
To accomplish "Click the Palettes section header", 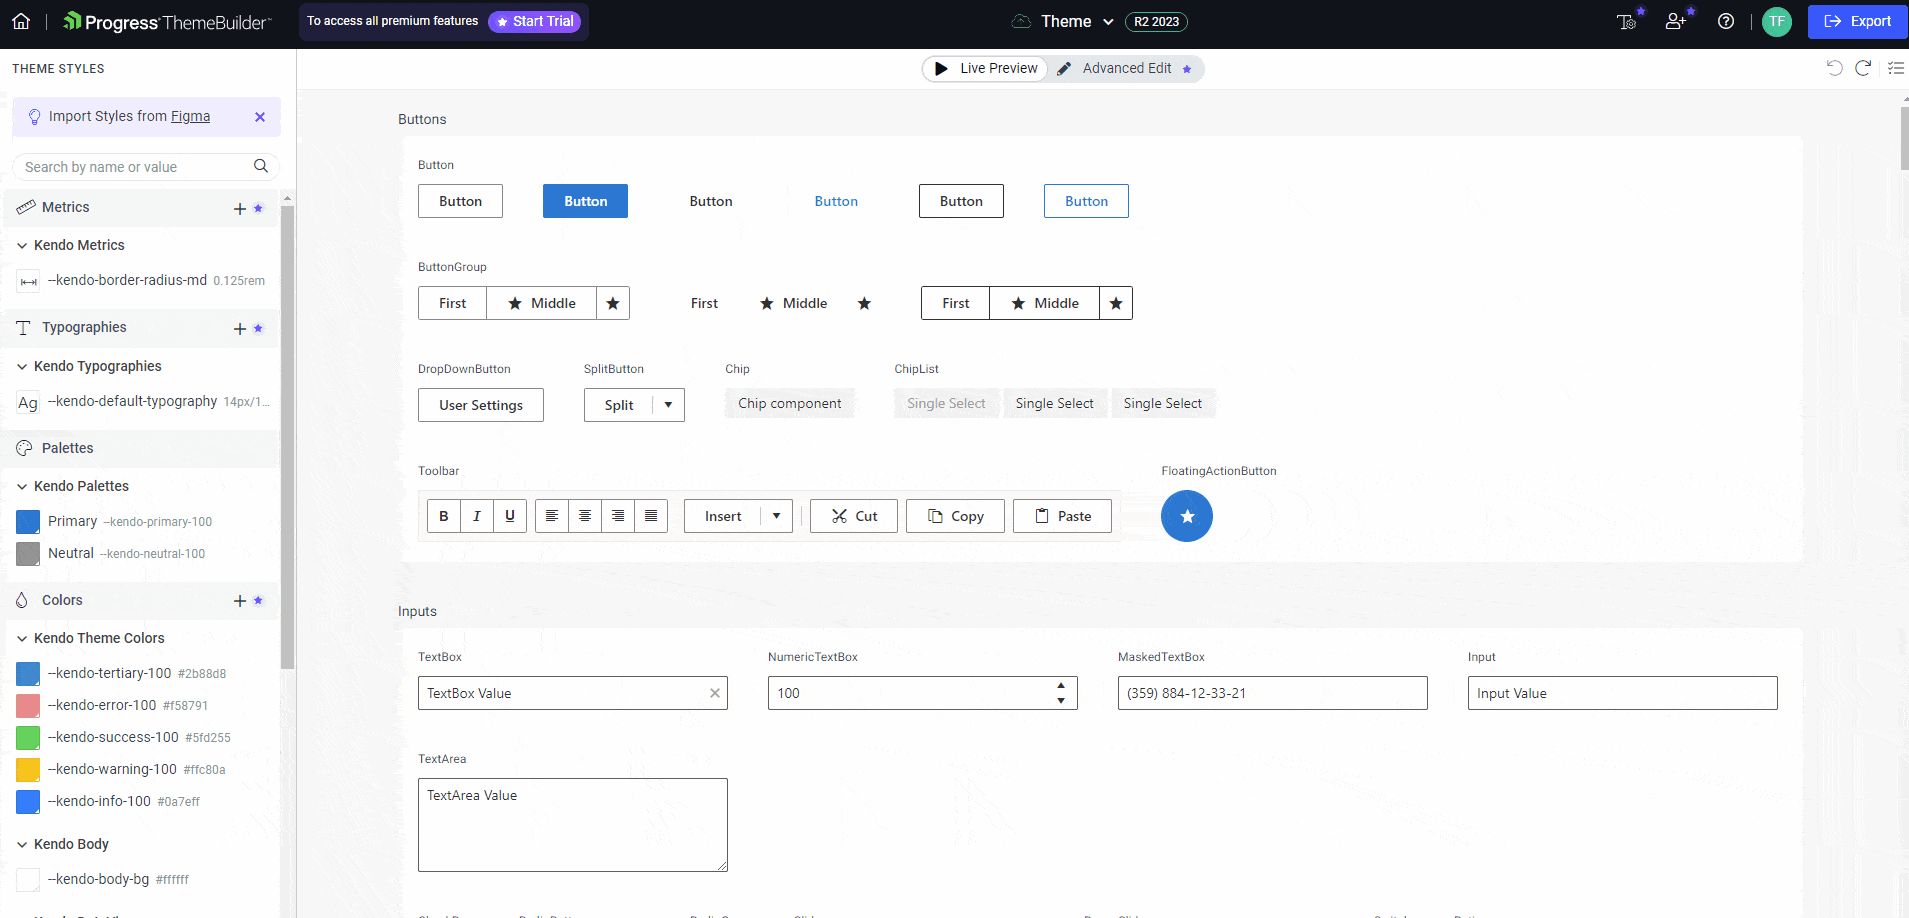I will pos(141,448).
